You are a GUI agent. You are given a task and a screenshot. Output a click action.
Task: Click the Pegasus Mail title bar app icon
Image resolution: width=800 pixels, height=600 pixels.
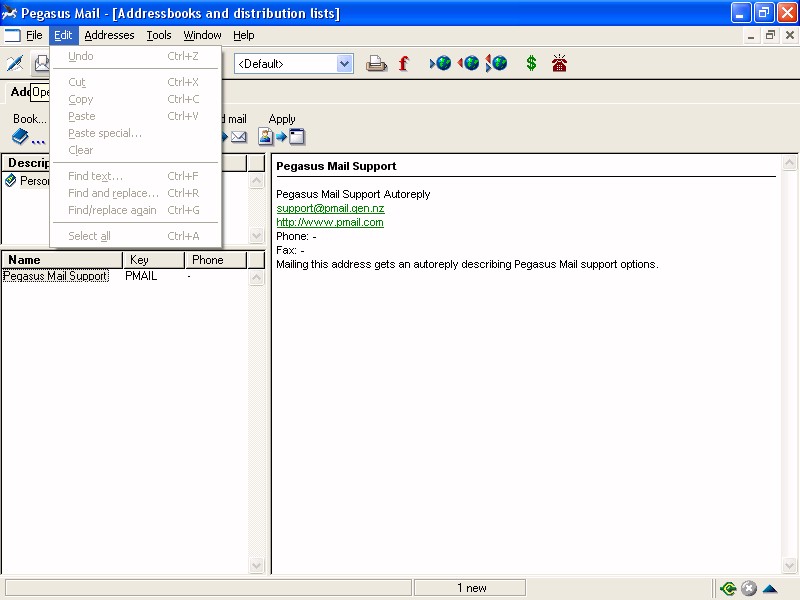click(9, 13)
